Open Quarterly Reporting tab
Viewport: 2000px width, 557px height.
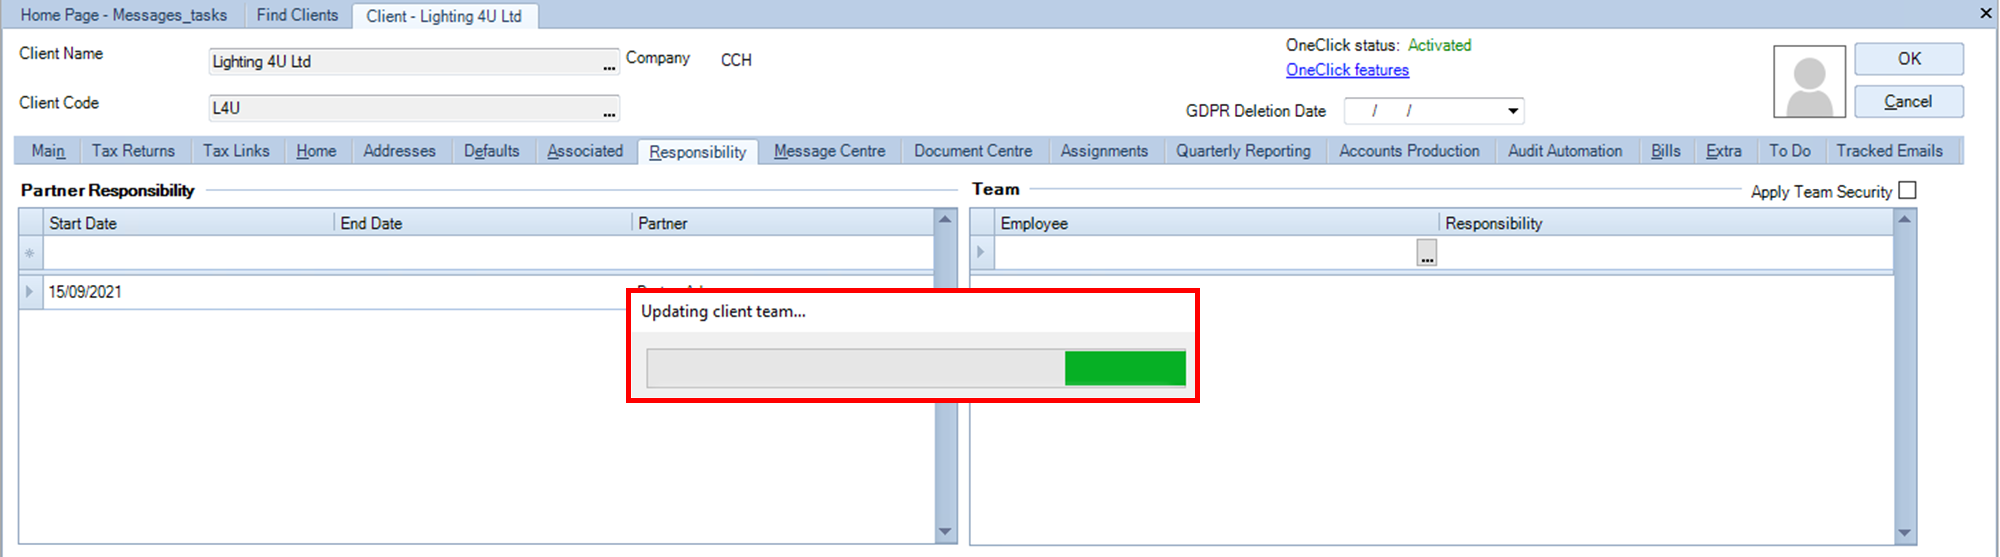[1243, 151]
